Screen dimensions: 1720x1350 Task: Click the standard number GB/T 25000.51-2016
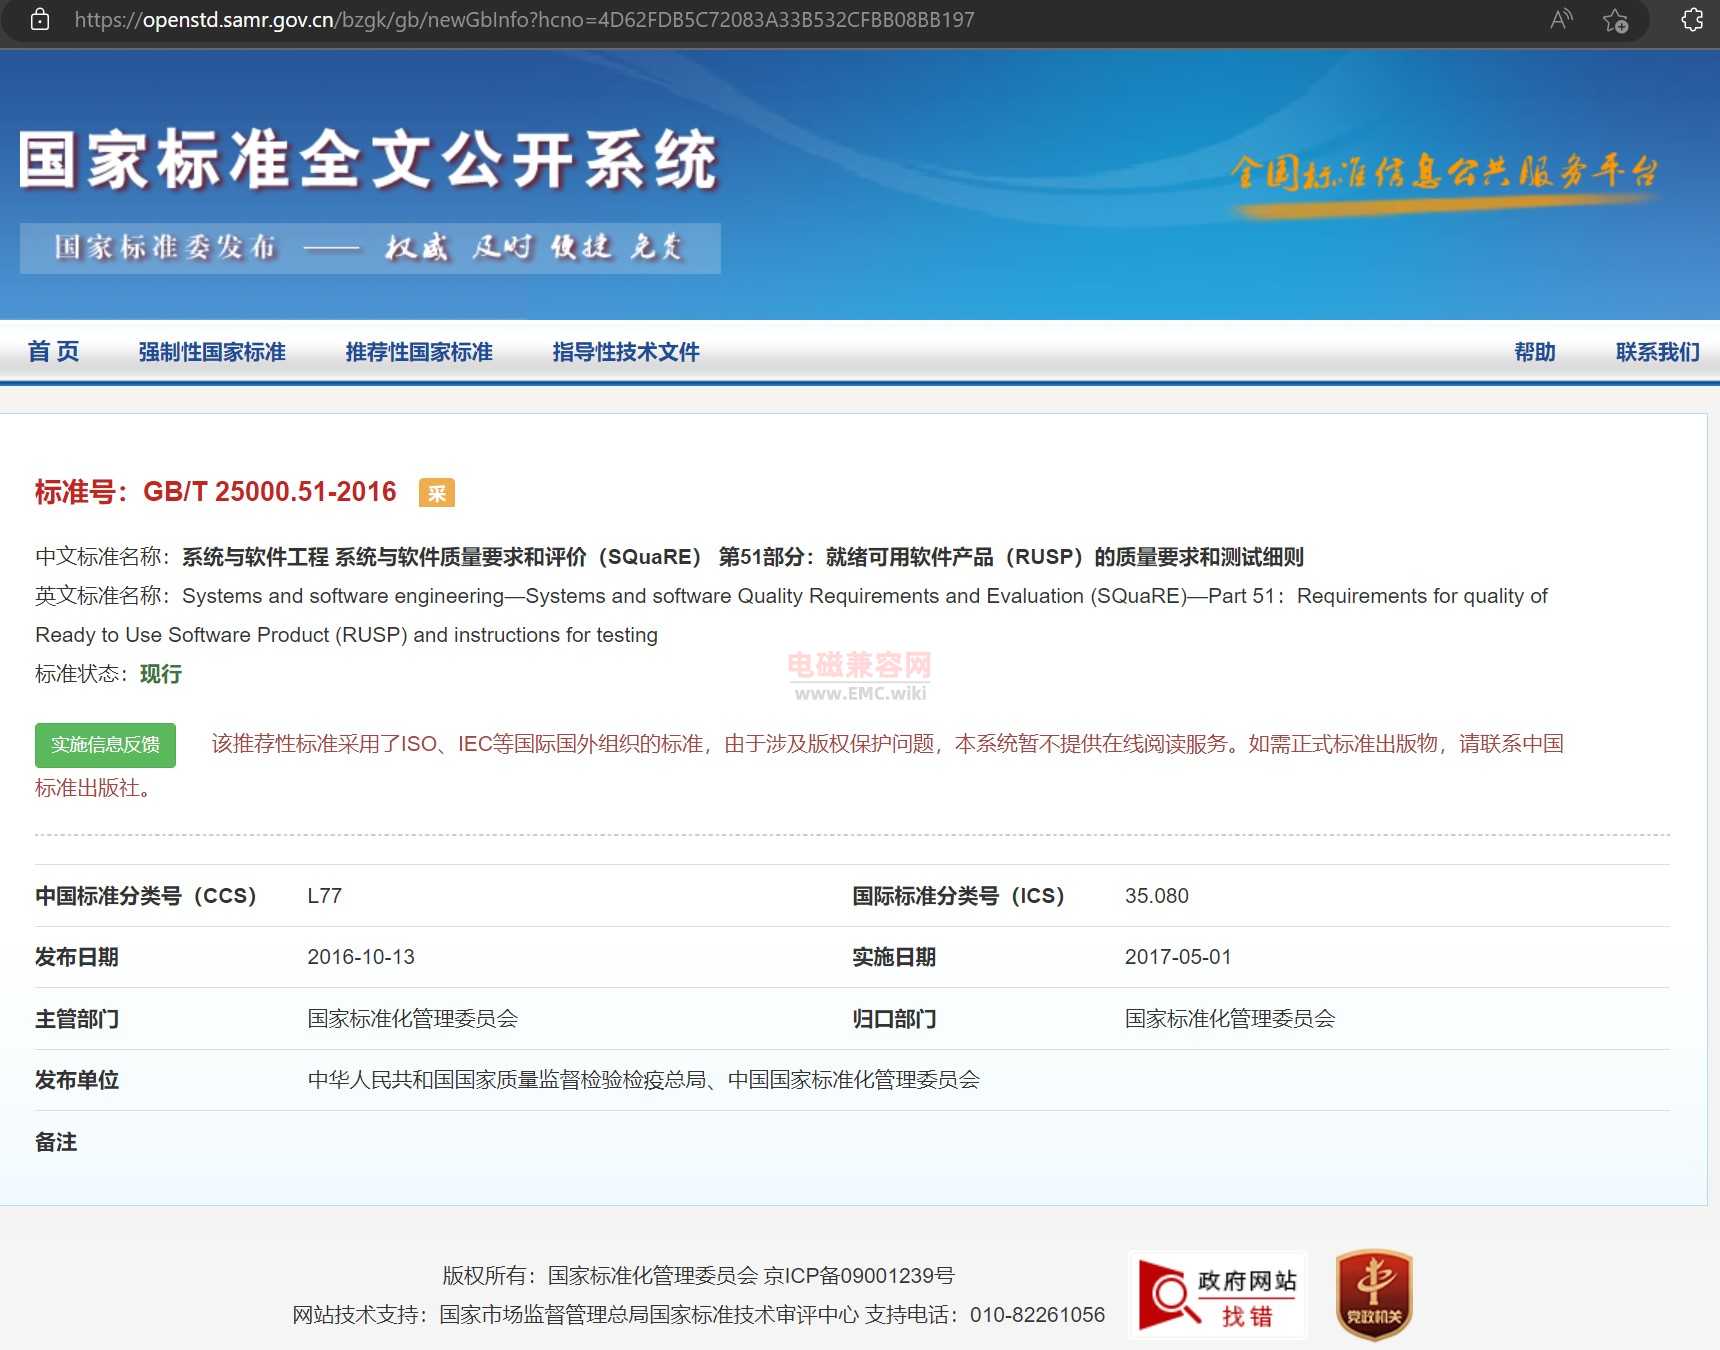coord(270,492)
